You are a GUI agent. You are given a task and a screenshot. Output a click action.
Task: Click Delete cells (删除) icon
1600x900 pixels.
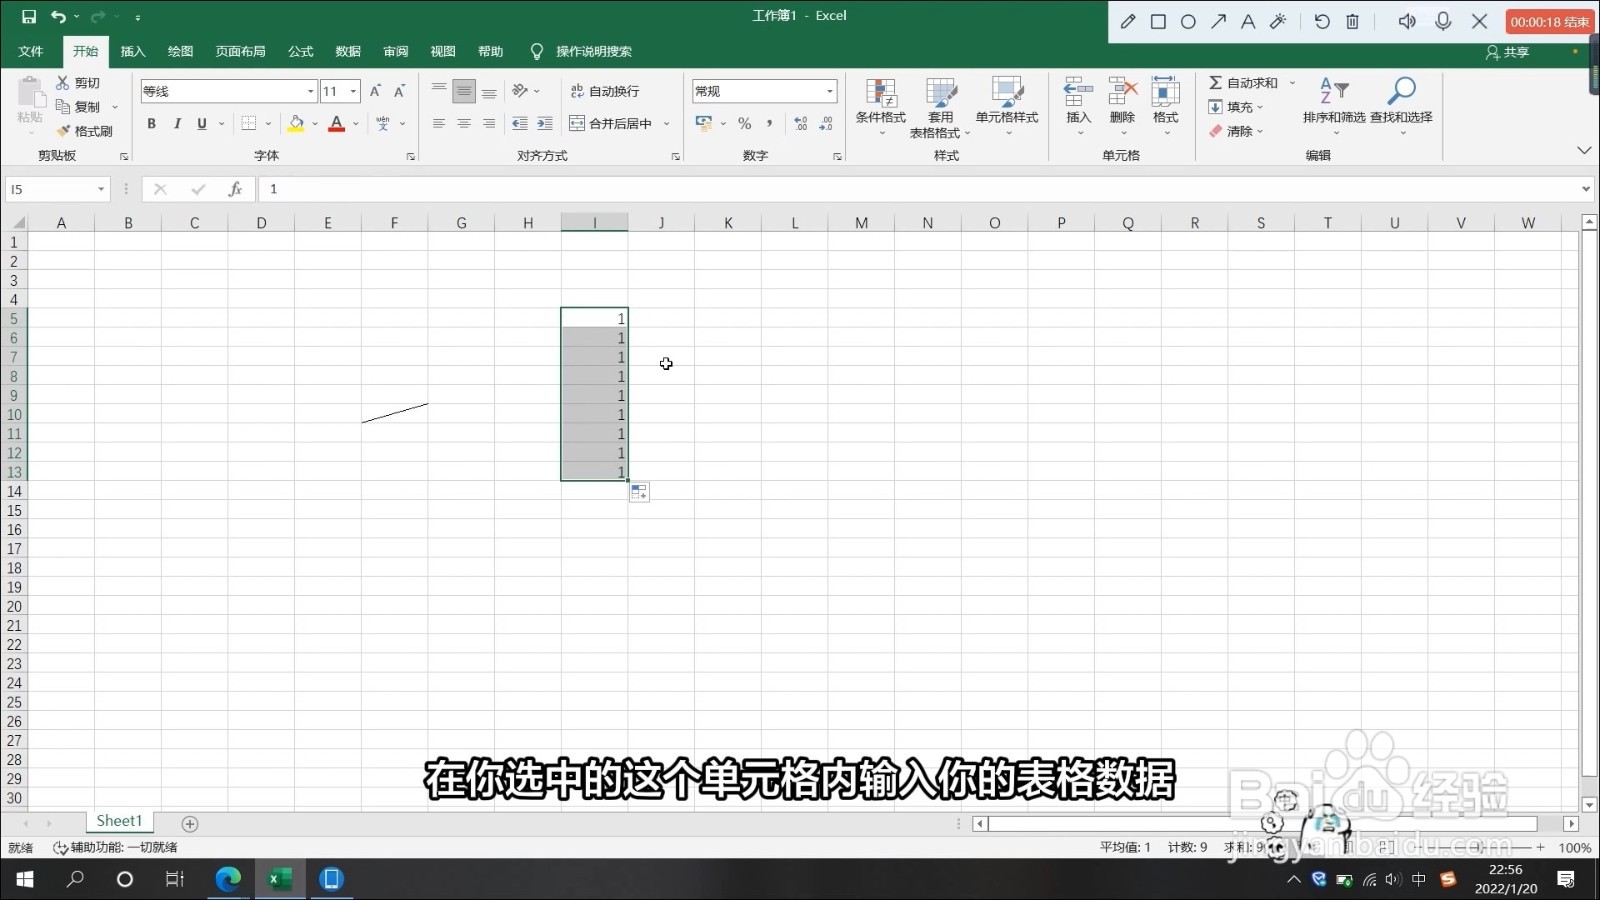(1122, 92)
